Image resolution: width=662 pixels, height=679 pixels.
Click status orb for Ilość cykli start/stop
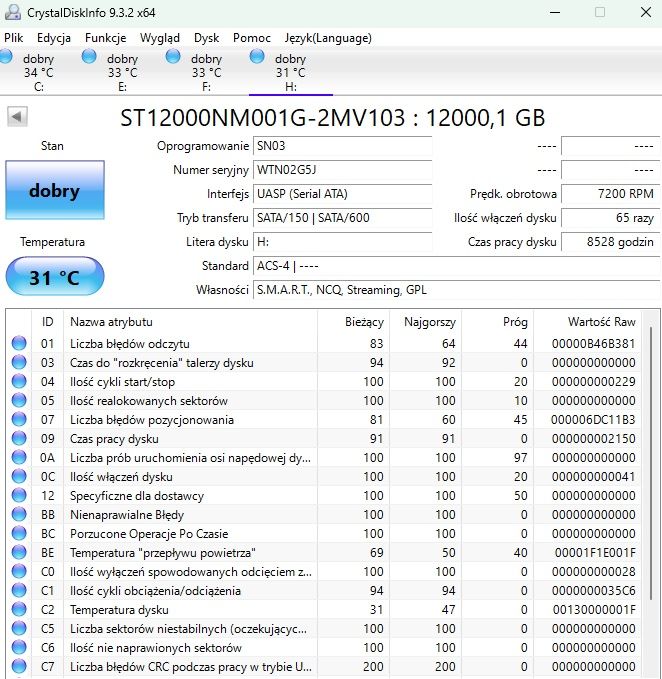point(19,382)
